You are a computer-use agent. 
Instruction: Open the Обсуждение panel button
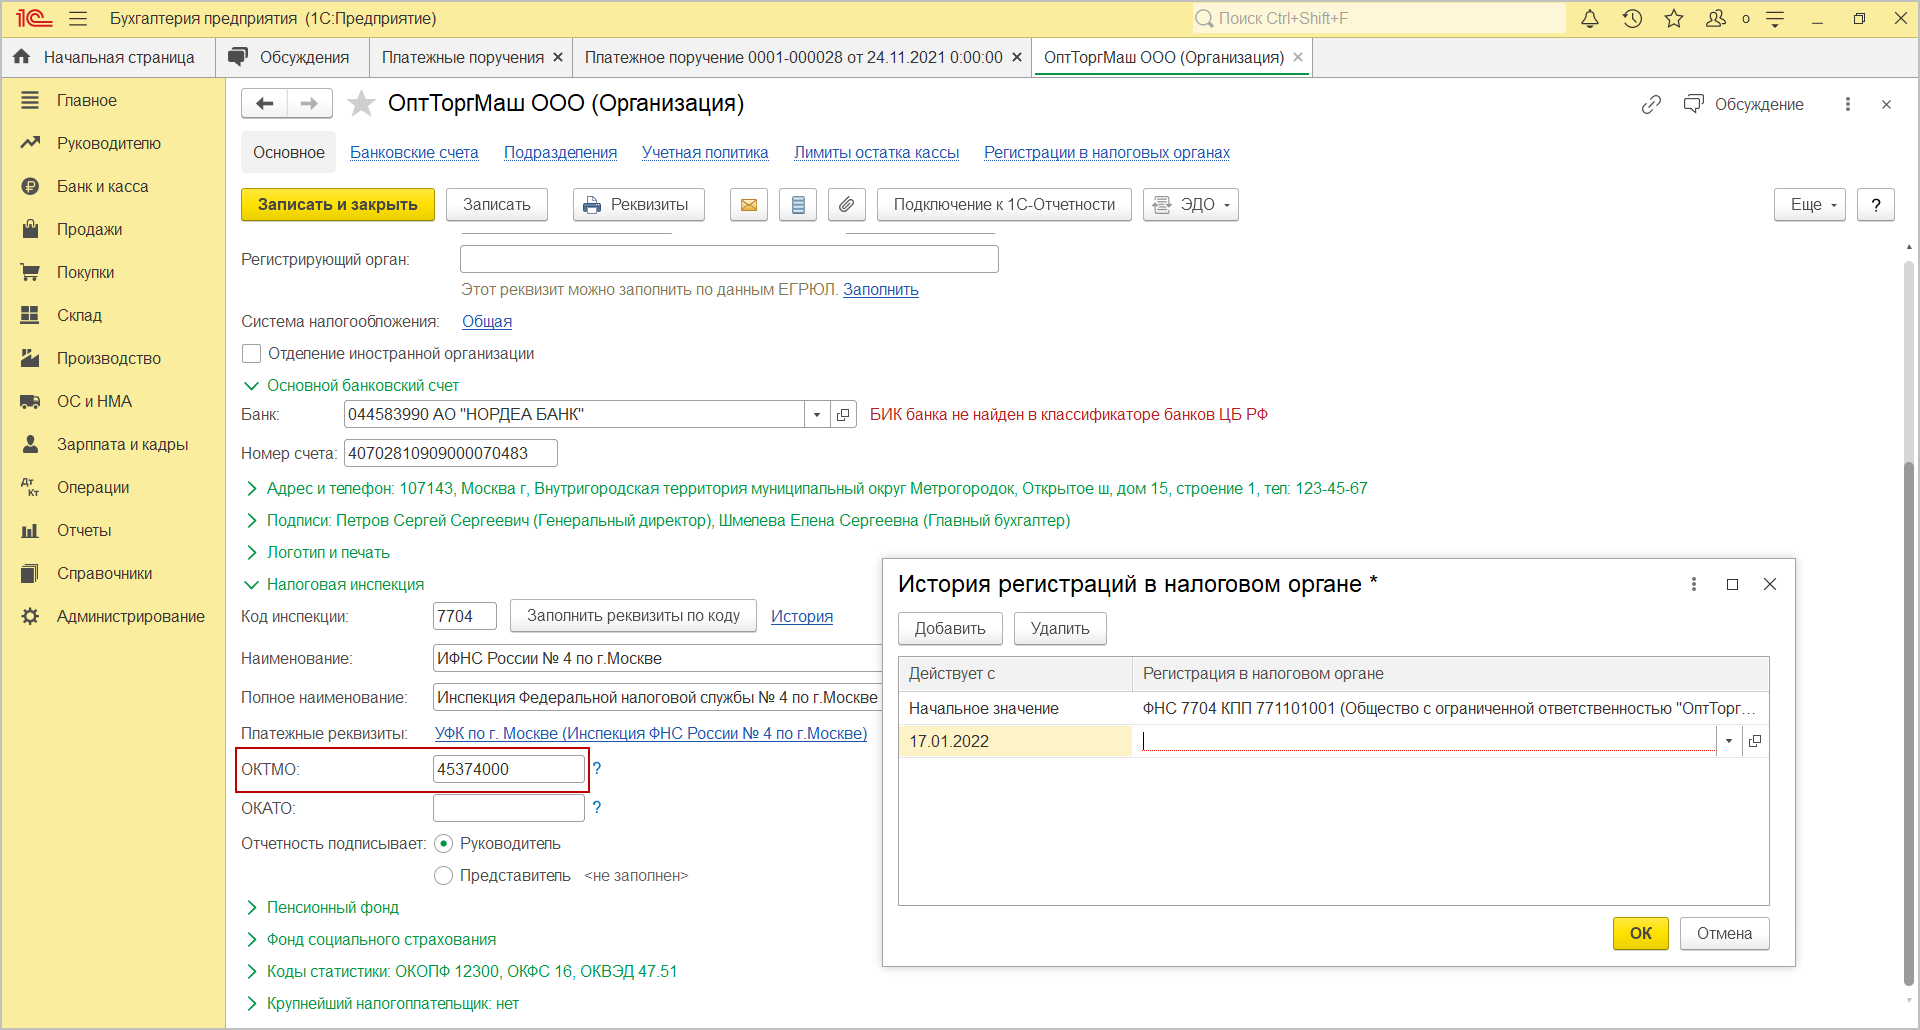(x=1744, y=104)
